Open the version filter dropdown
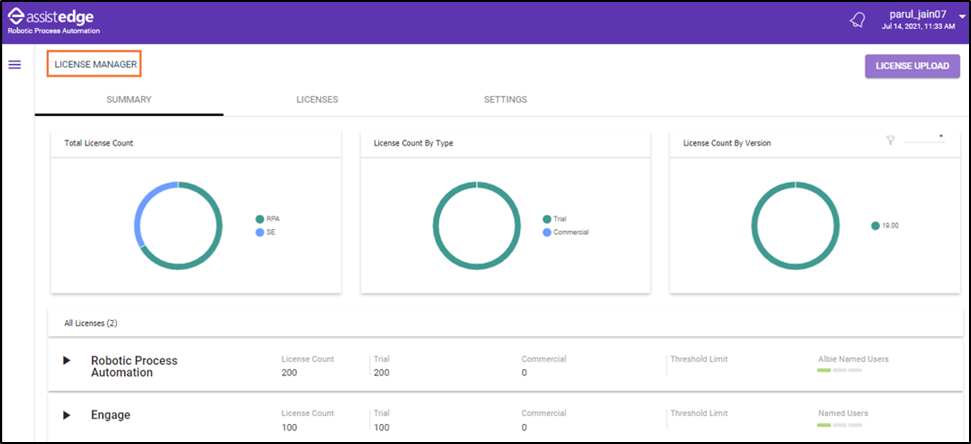 pyautogui.click(x=926, y=137)
